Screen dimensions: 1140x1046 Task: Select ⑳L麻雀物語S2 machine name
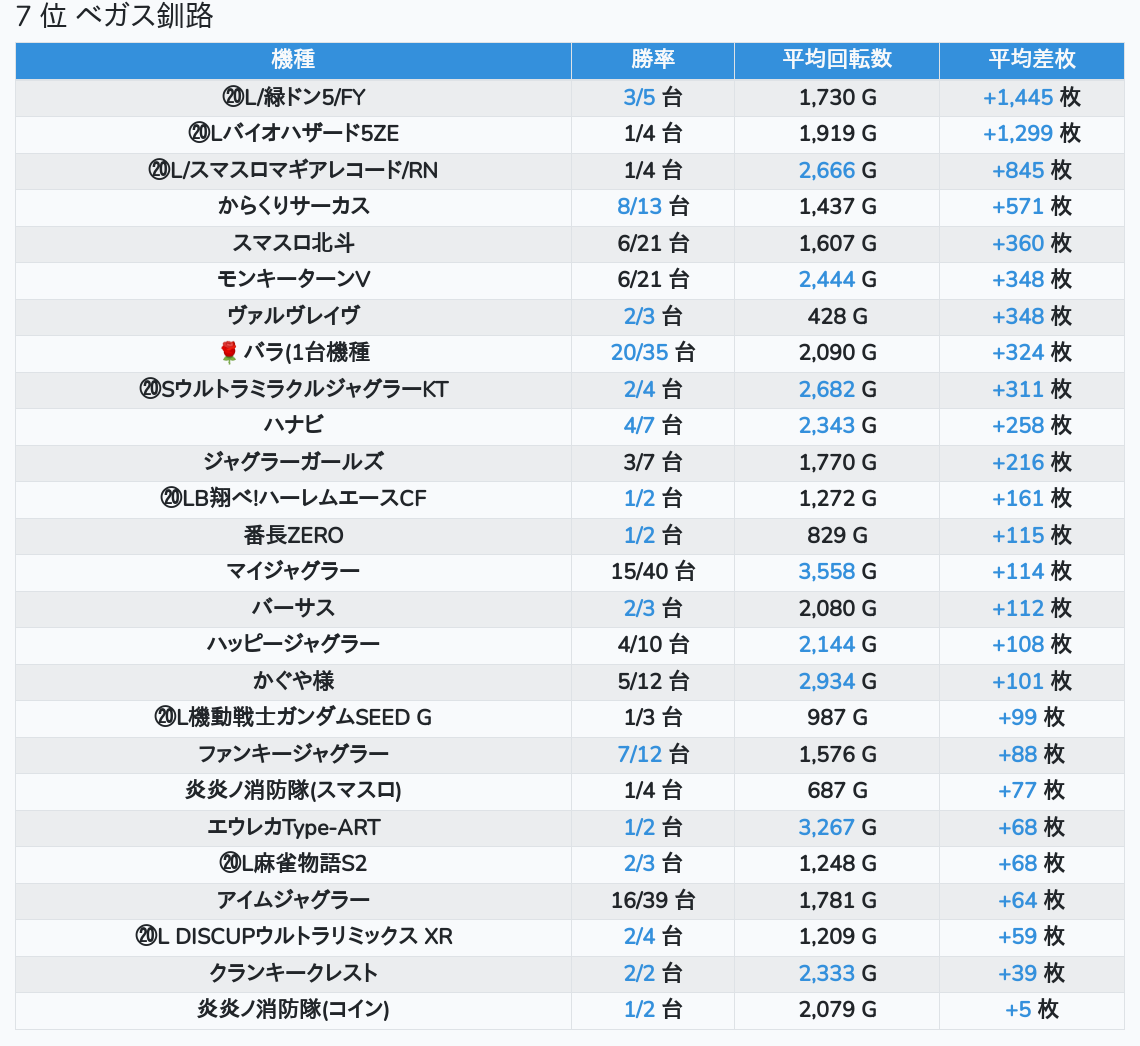293,864
